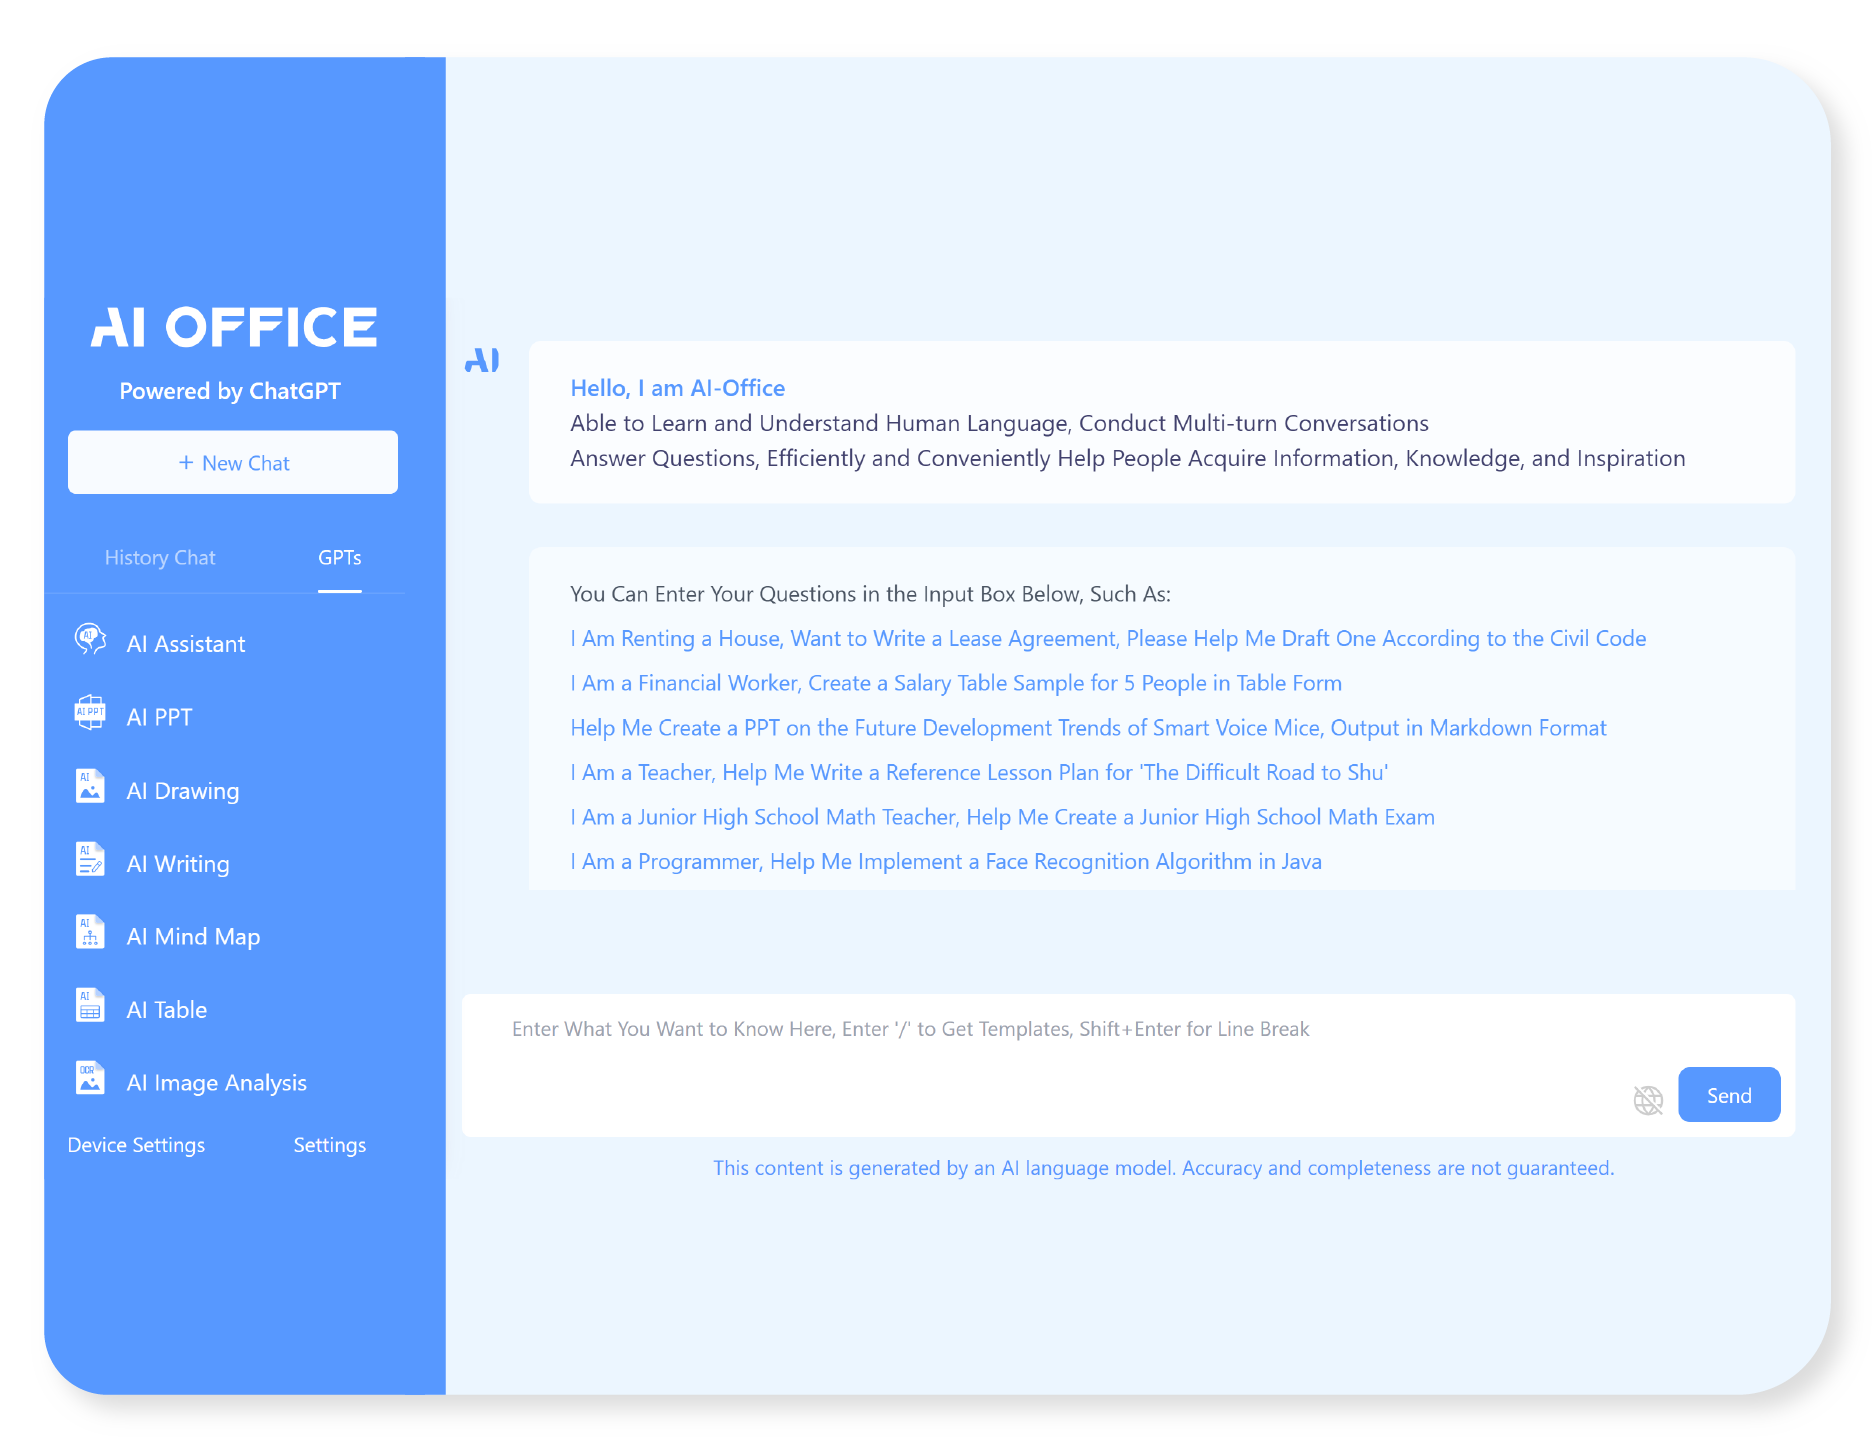The width and height of the screenshot is (1875, 1446).
Task: Toggle the web search globe icon
Action: [x=1647, y=1100]
